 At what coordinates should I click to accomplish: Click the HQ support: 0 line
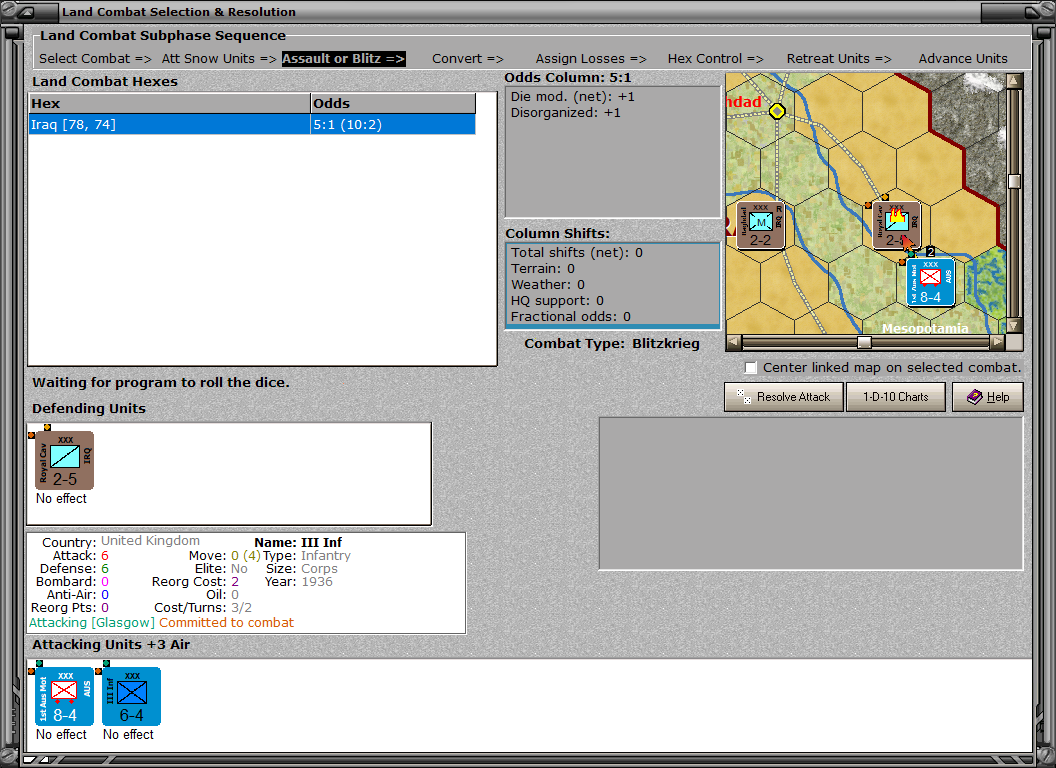pyautogui.click(x=557, y=300)
